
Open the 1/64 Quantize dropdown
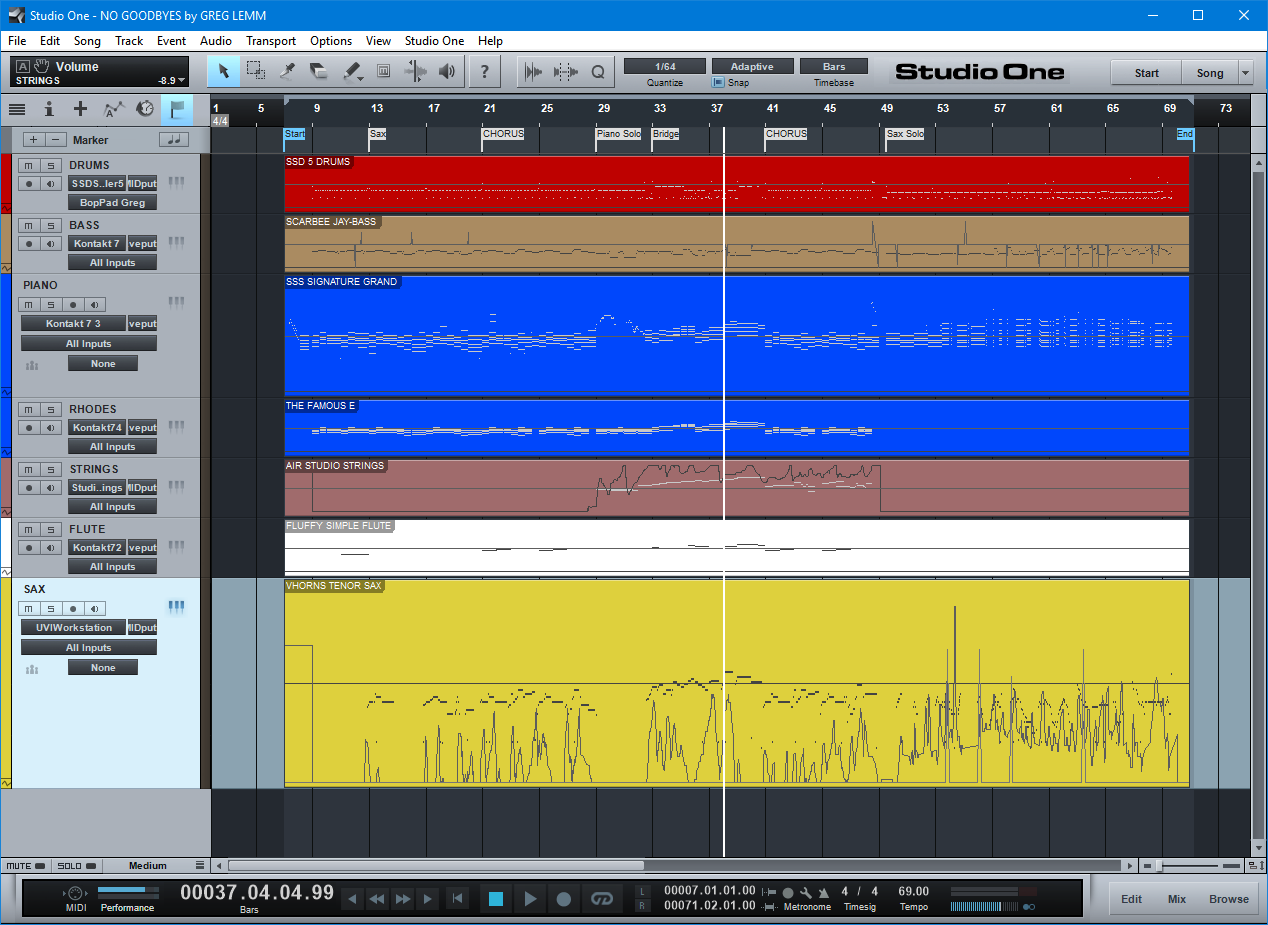pos(665,66)
